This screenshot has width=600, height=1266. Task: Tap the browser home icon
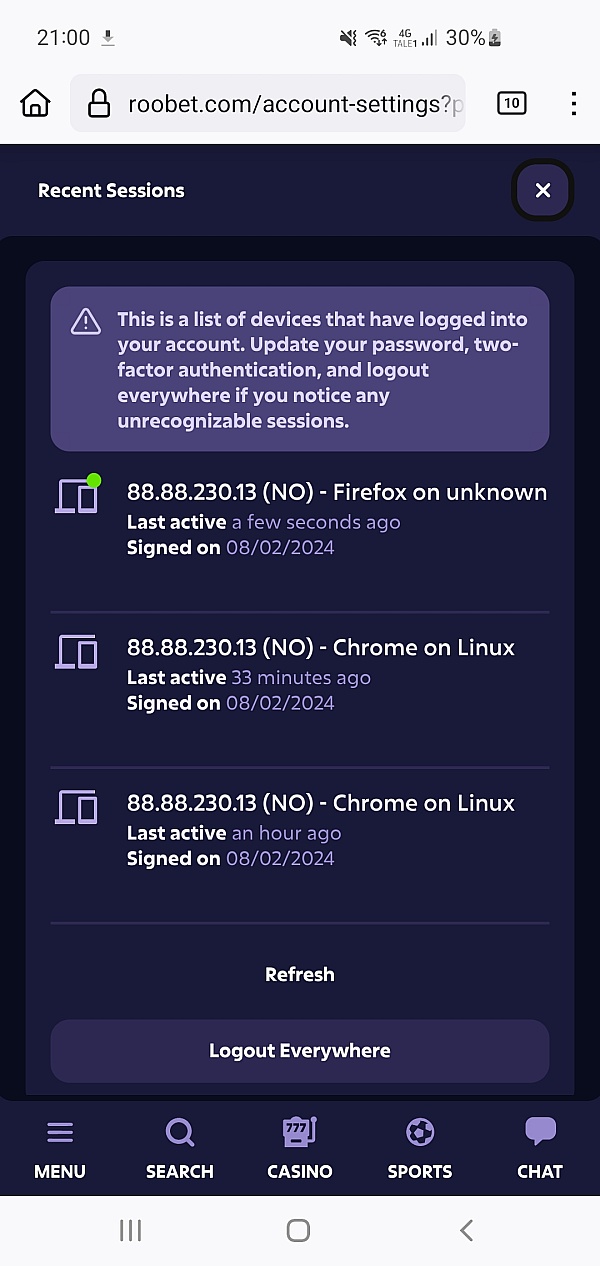coord(35,103)
